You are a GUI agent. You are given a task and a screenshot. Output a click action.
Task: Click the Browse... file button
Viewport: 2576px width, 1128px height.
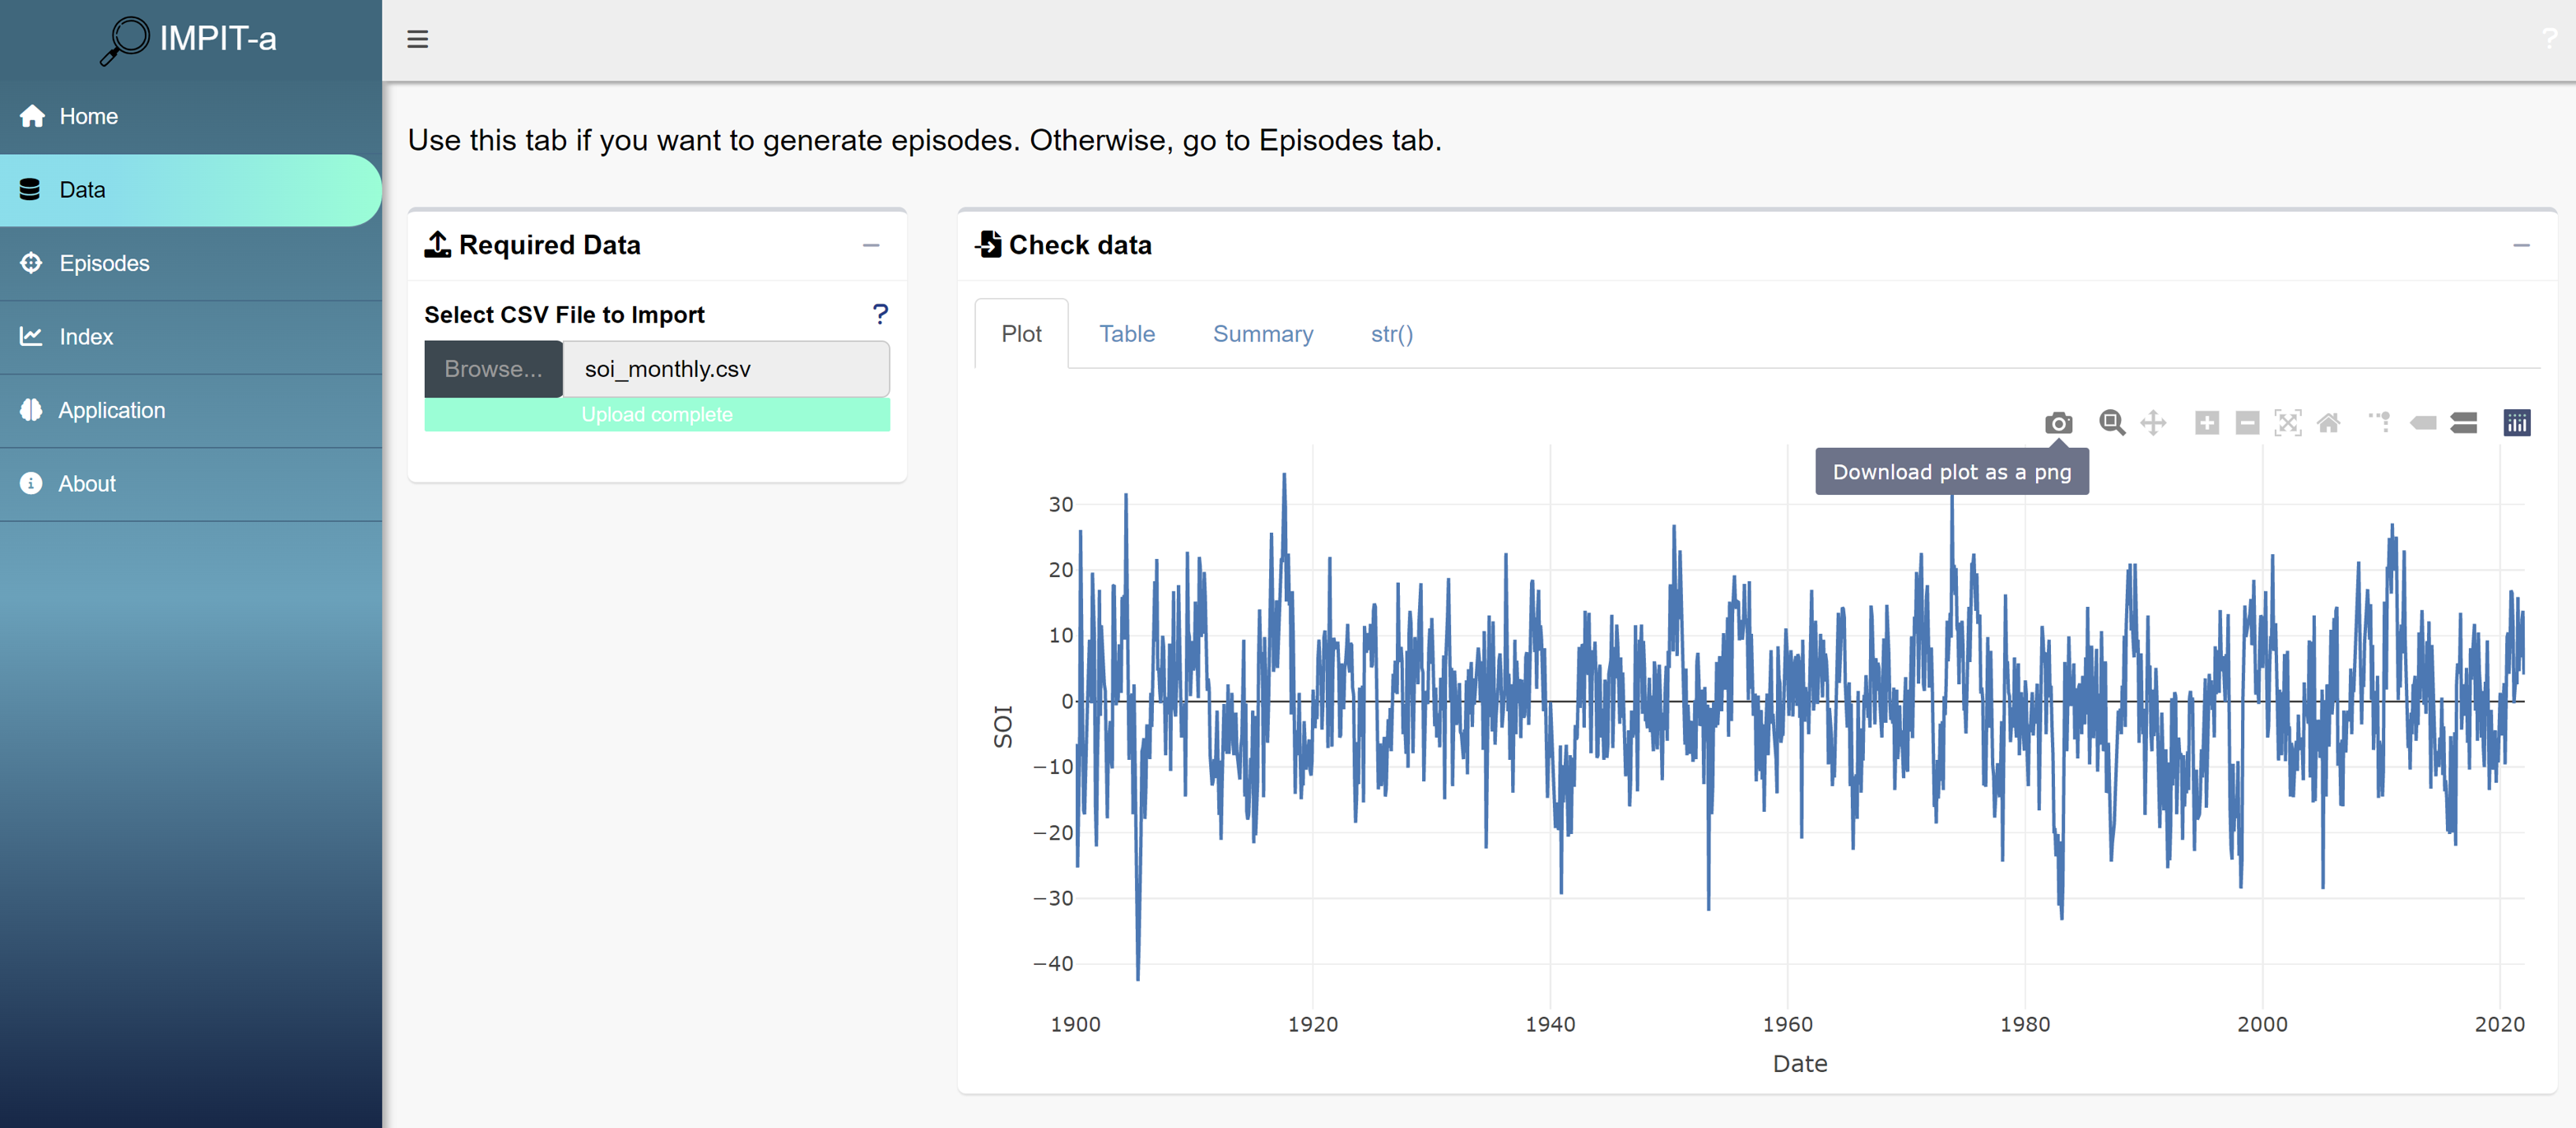[493, 369]
